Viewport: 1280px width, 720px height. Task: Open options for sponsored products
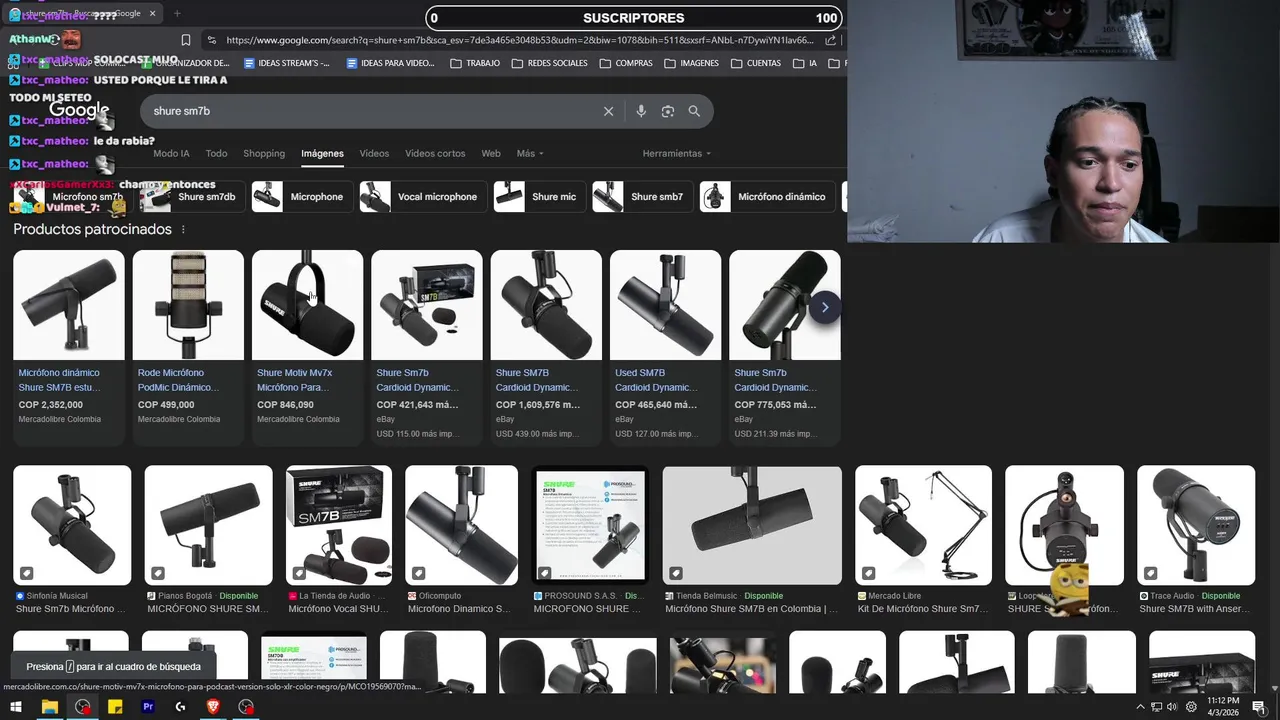[x=183, y=229]
